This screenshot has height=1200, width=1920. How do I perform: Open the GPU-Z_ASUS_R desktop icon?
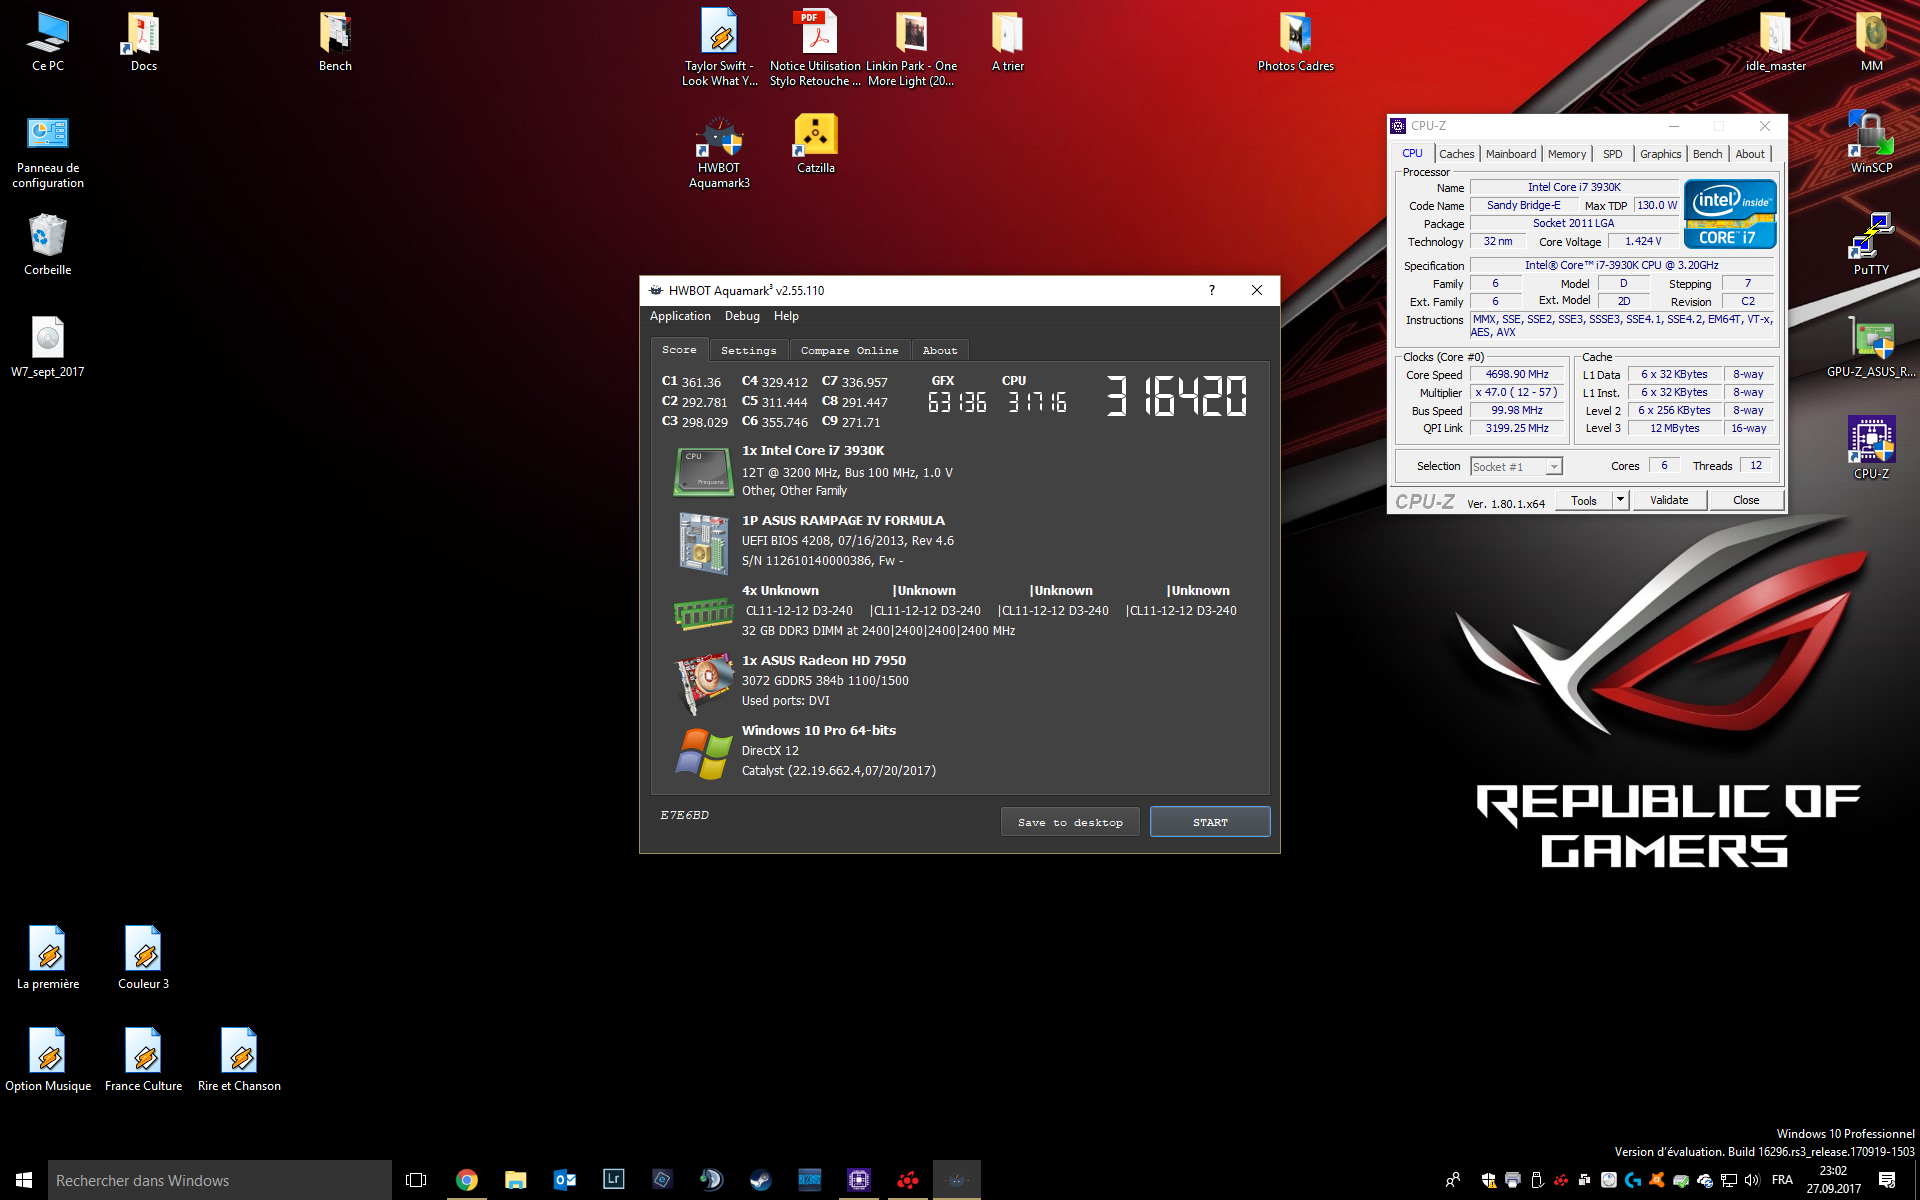click(1871, 348)
